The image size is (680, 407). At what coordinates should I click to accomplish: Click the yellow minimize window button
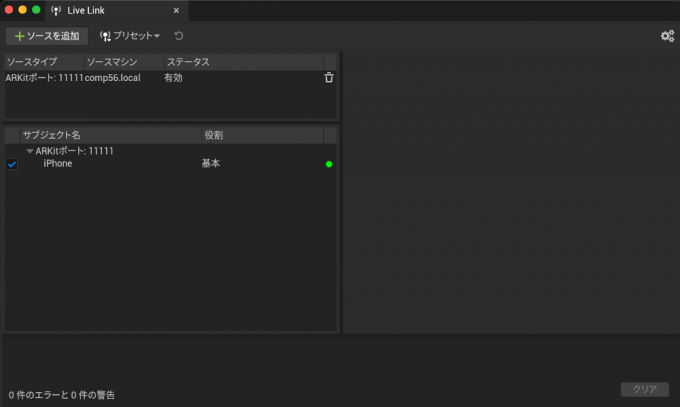click(x=23, y=10)
